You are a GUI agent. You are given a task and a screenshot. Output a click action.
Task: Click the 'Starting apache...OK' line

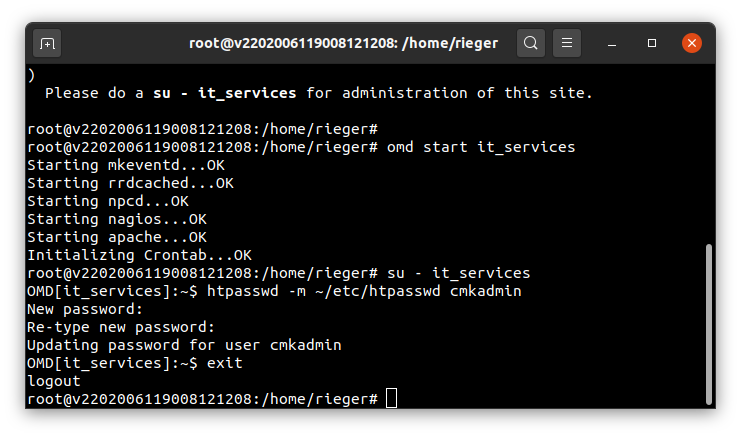point(117,237)
